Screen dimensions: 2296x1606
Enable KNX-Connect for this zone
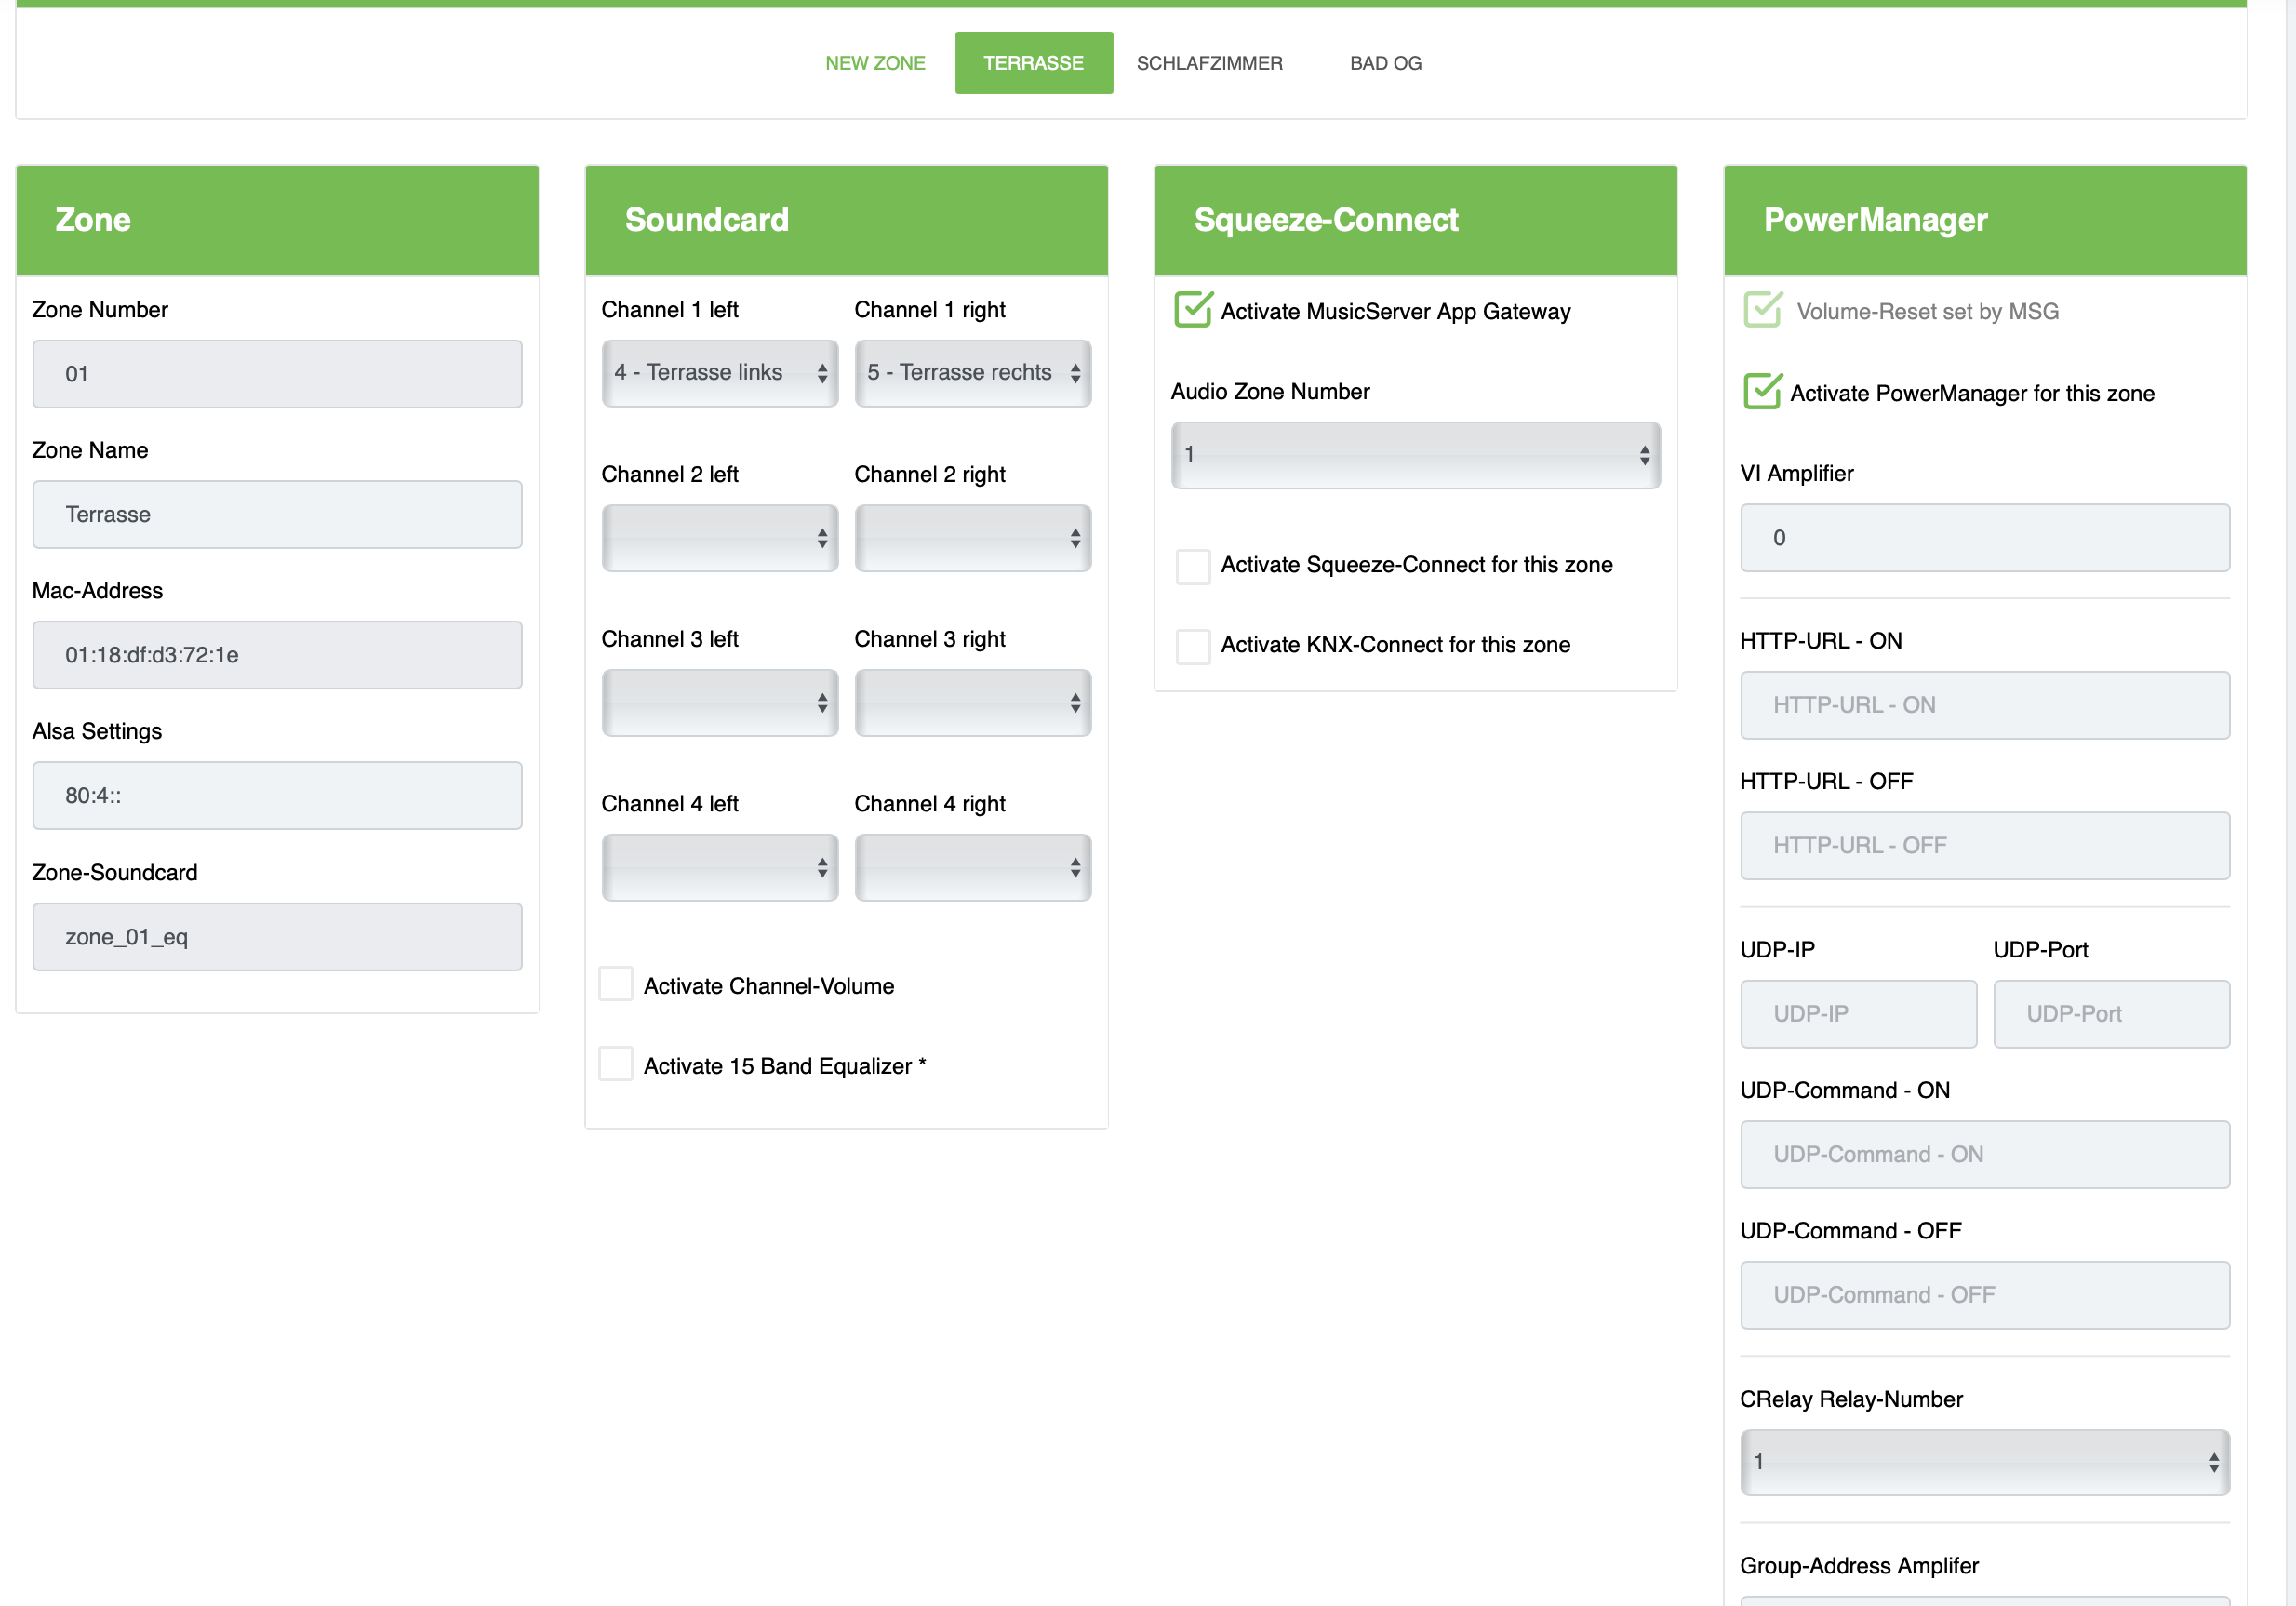pyautogui.click(x=1193, y=646)
